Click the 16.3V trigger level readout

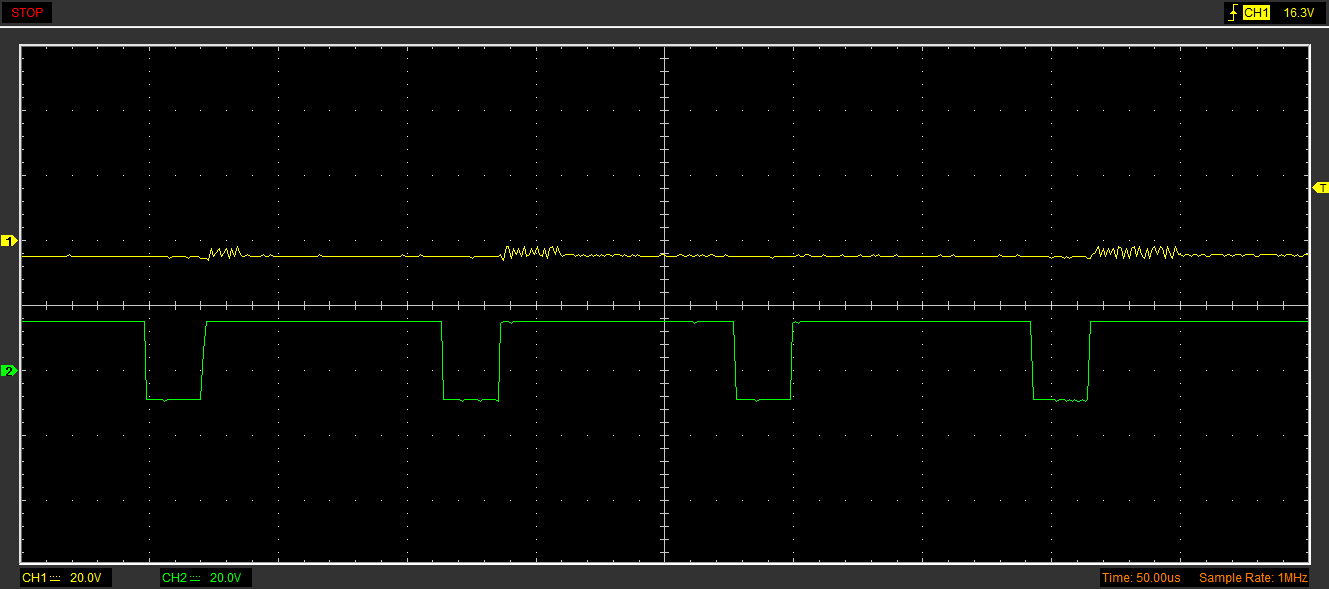pos(1297,13)
